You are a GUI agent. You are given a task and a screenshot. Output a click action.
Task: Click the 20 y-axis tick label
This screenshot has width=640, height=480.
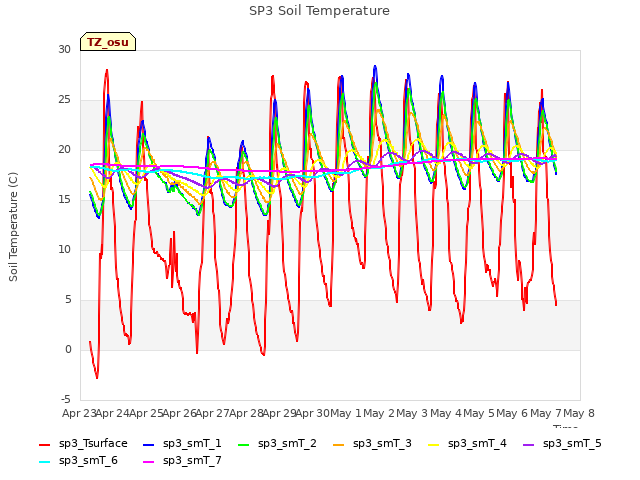(64, 150)
